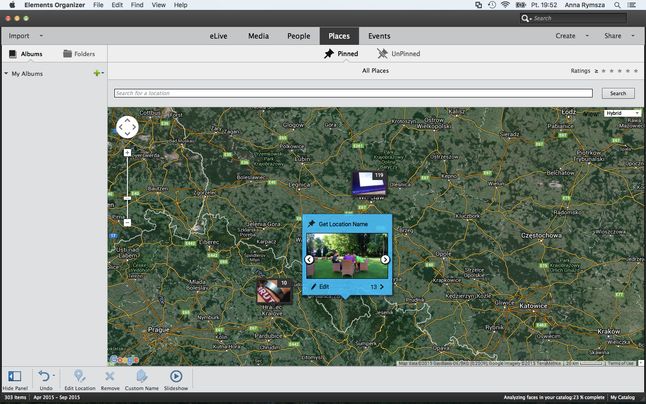Switch to the People tab
This screenshot has width=646, height=404.
(x=299, y=36)
